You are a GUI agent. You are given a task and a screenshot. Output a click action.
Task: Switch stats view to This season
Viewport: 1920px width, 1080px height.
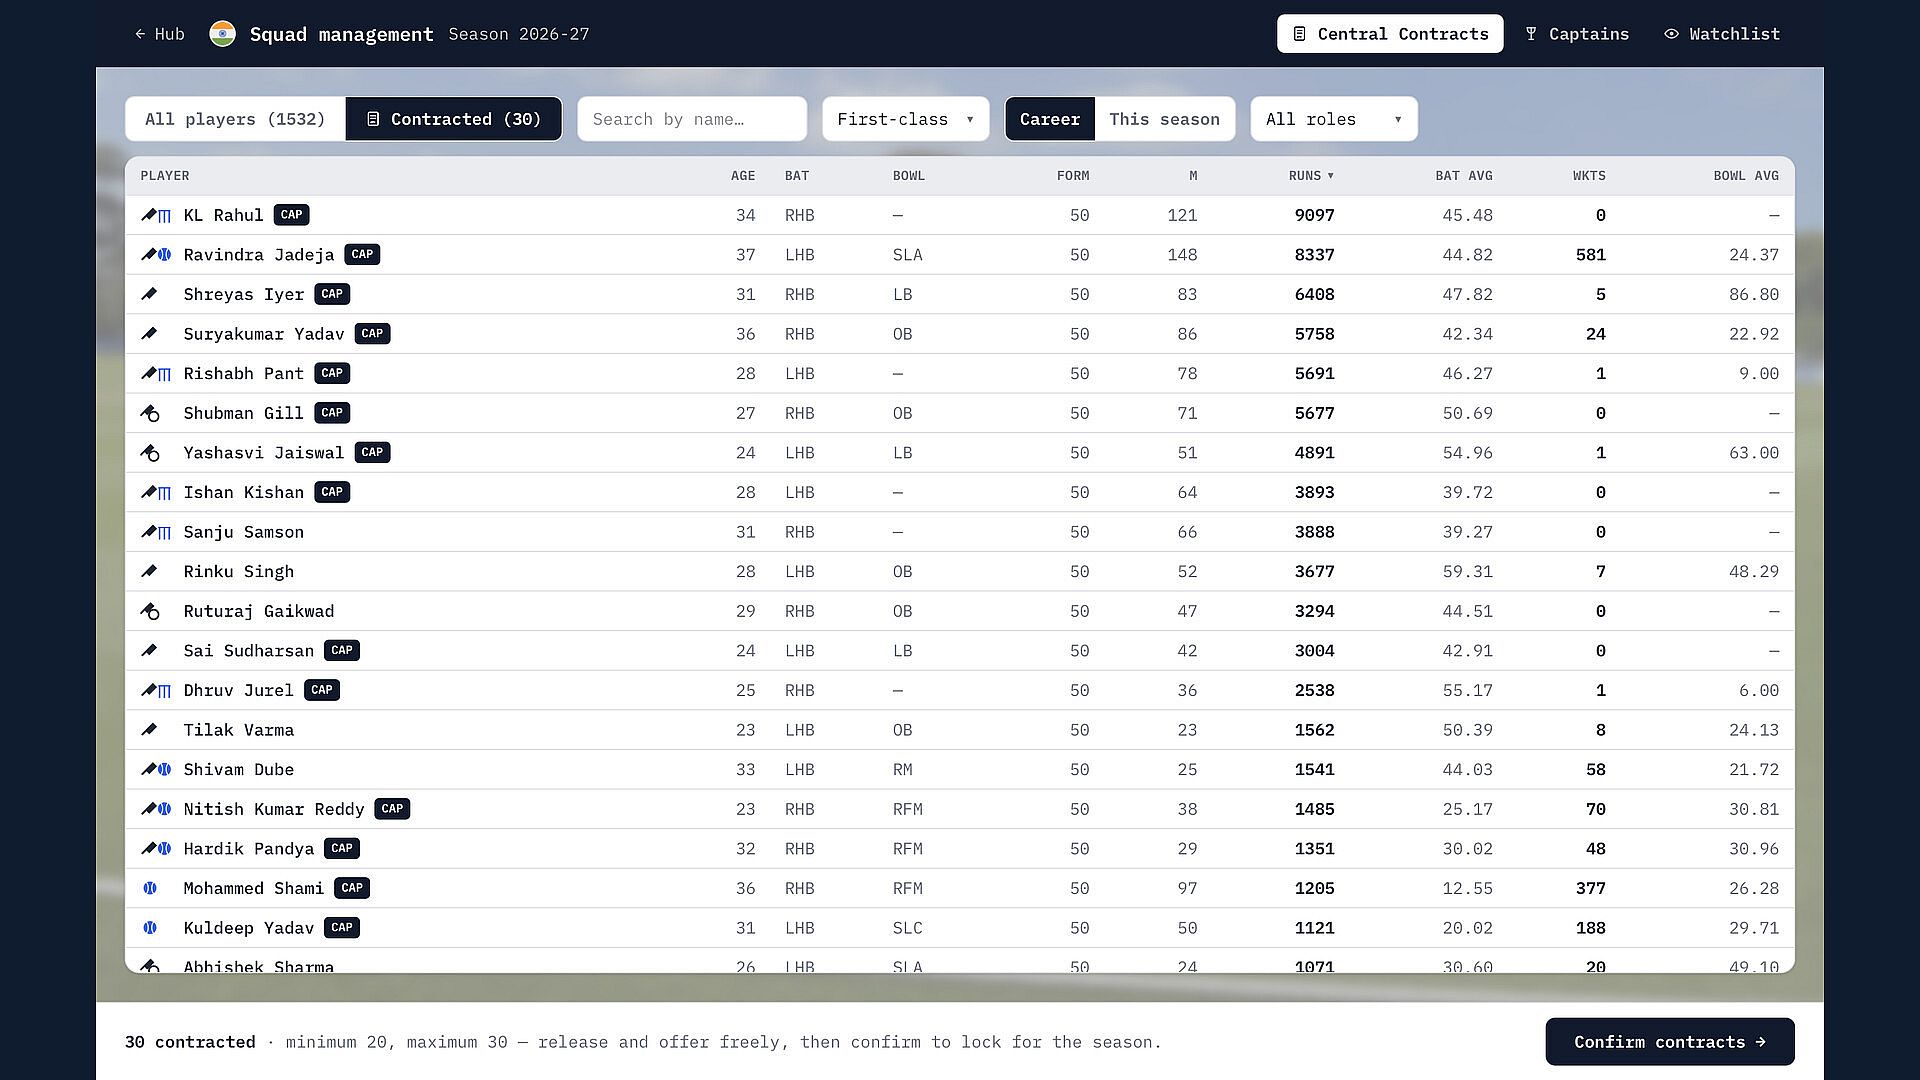pos(1165,119)
